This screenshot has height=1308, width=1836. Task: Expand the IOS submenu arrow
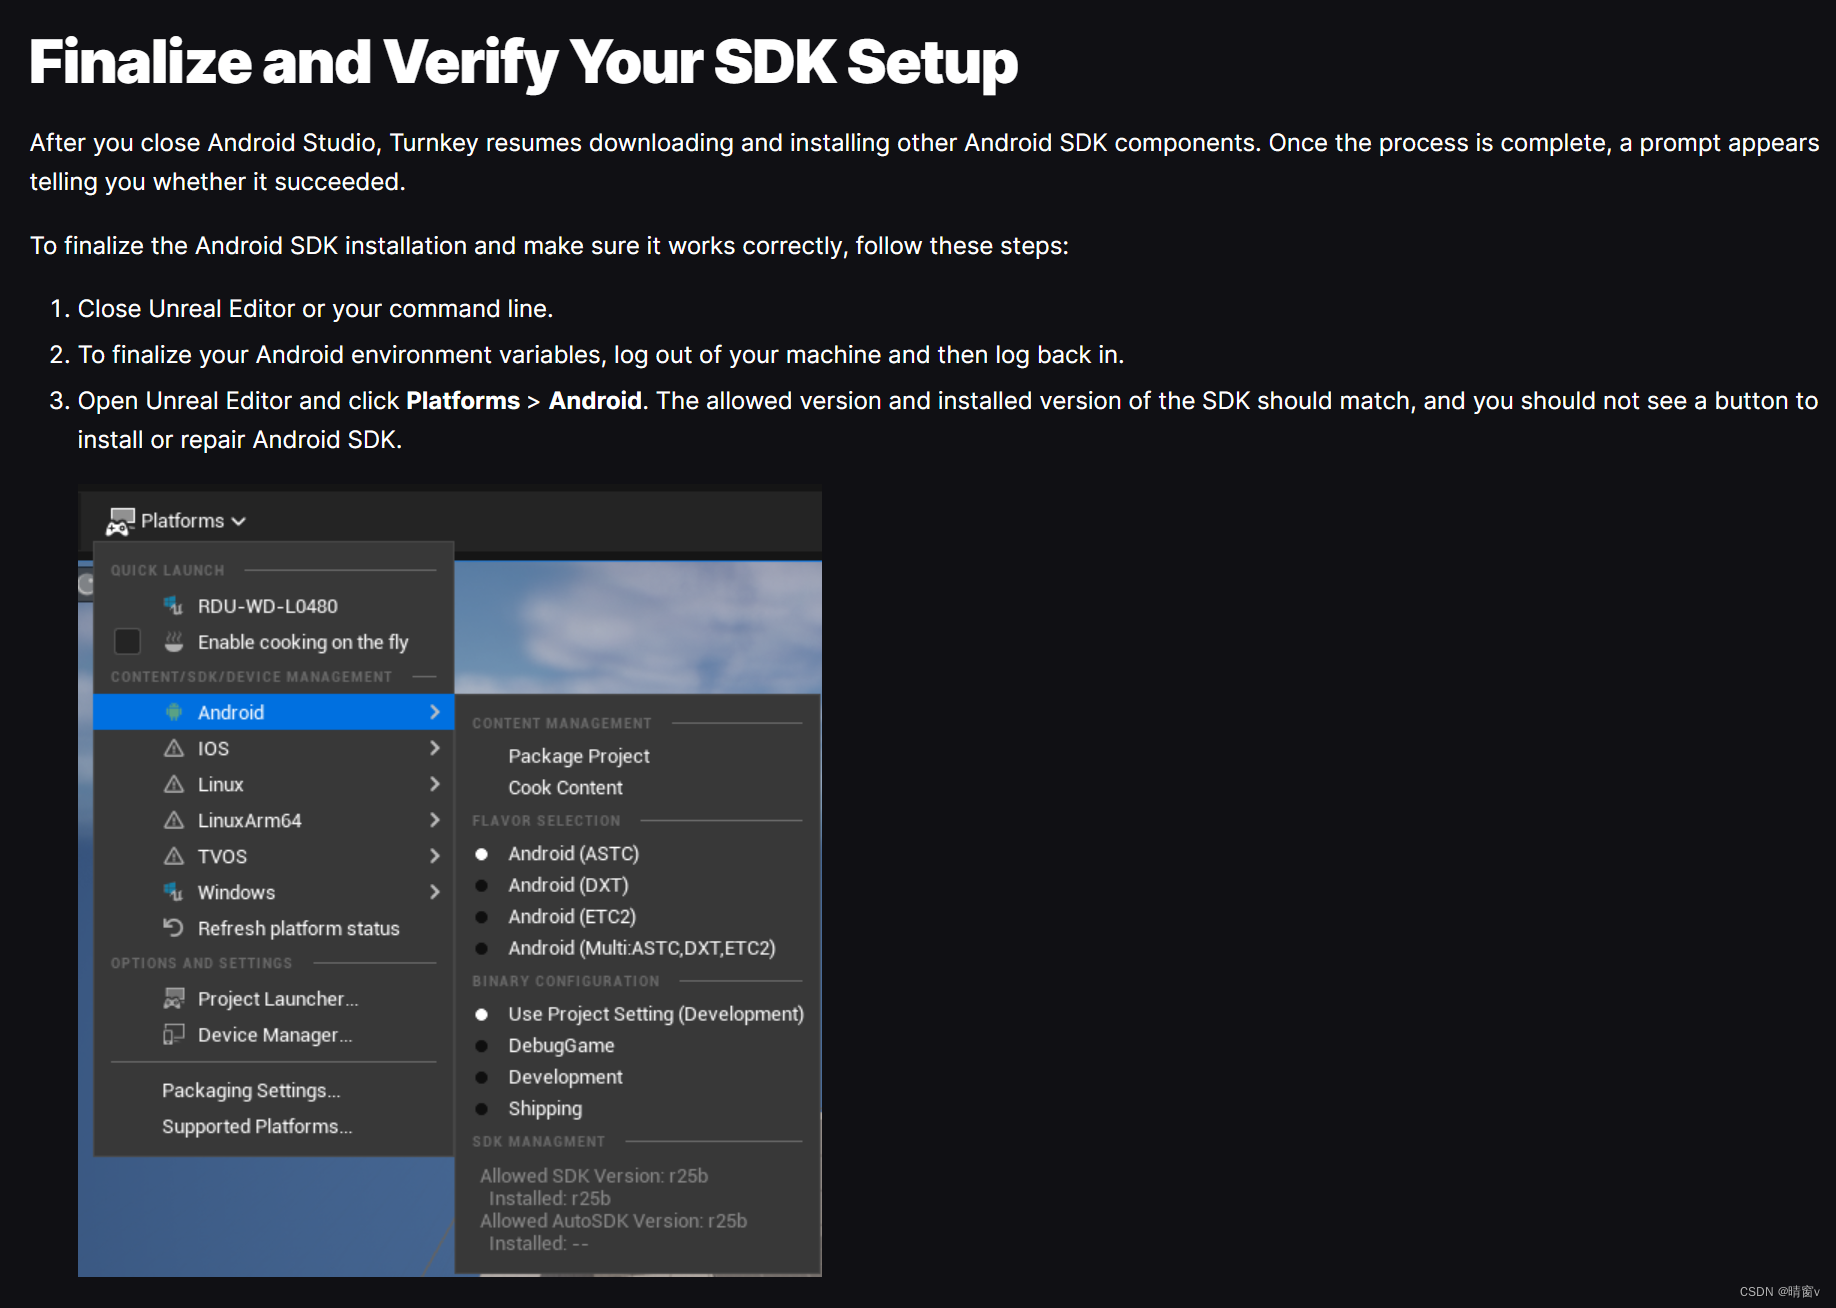click(x=435, y=748)
